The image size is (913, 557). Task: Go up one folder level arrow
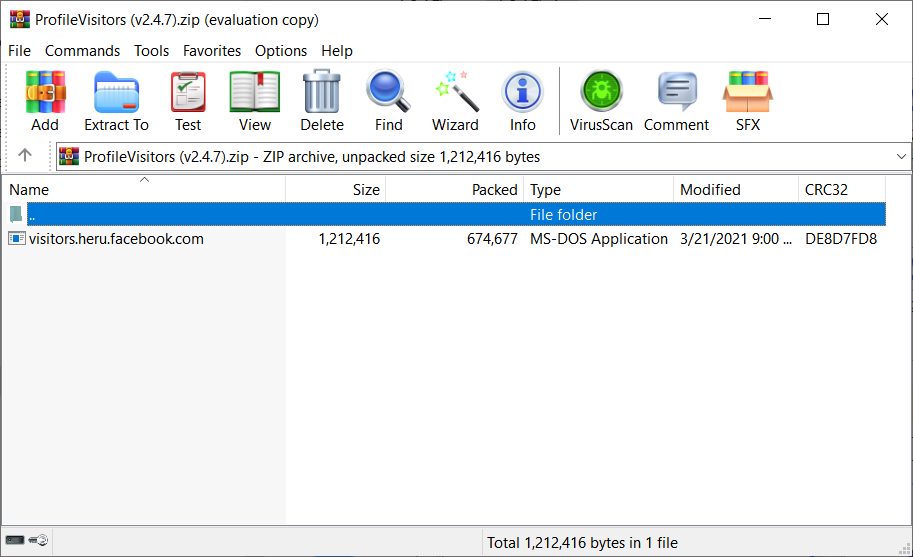tap(24, 155)
